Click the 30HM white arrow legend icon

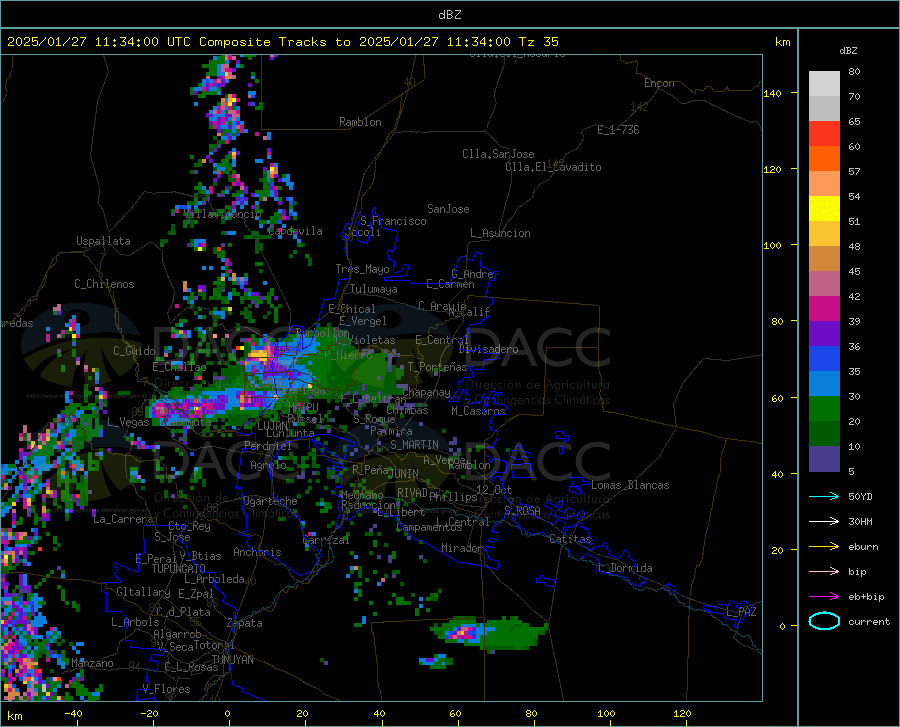[x=824, y=522]
